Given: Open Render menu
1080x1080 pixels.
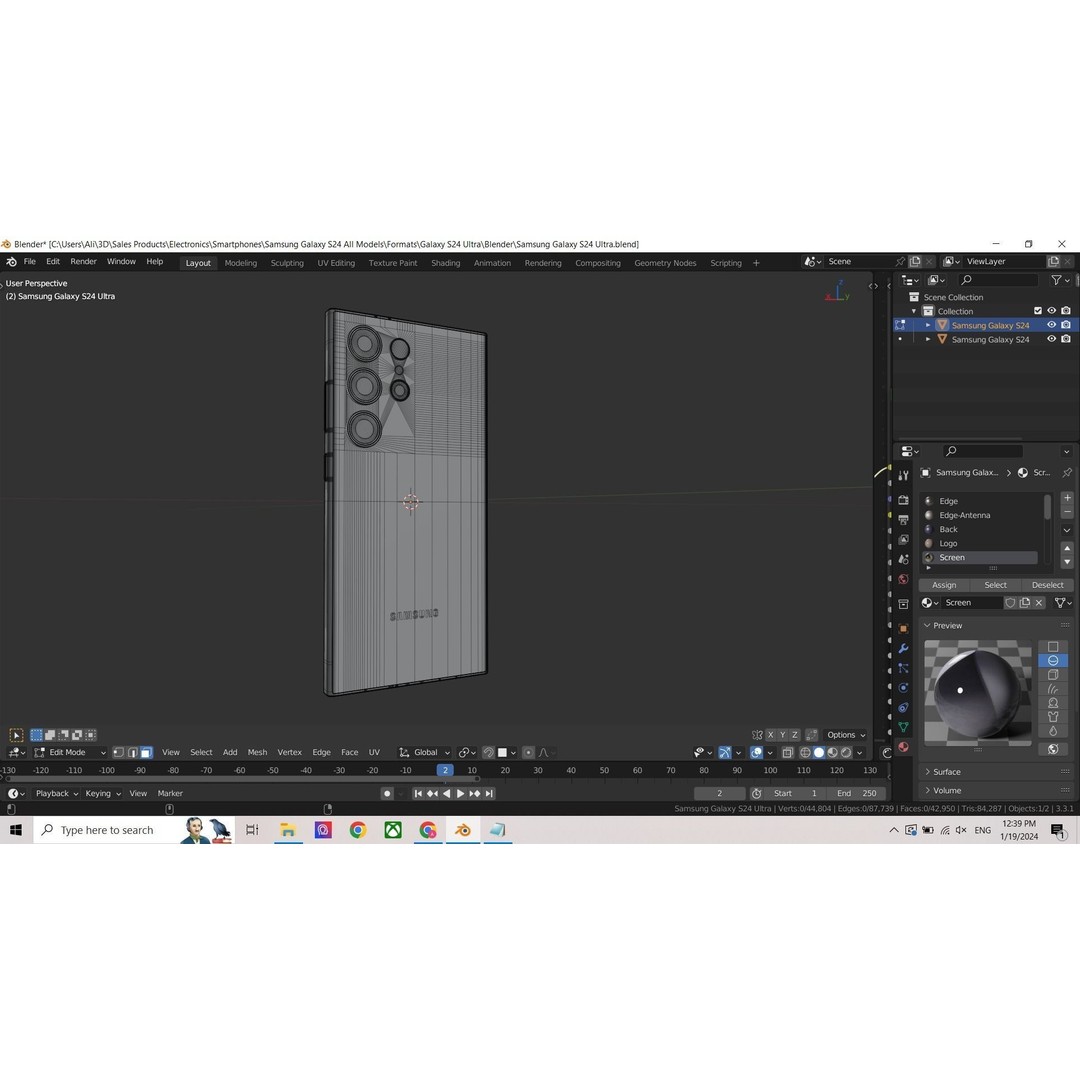Looking at the screenshot, I should pyautogui.click(x=83, y=262).
